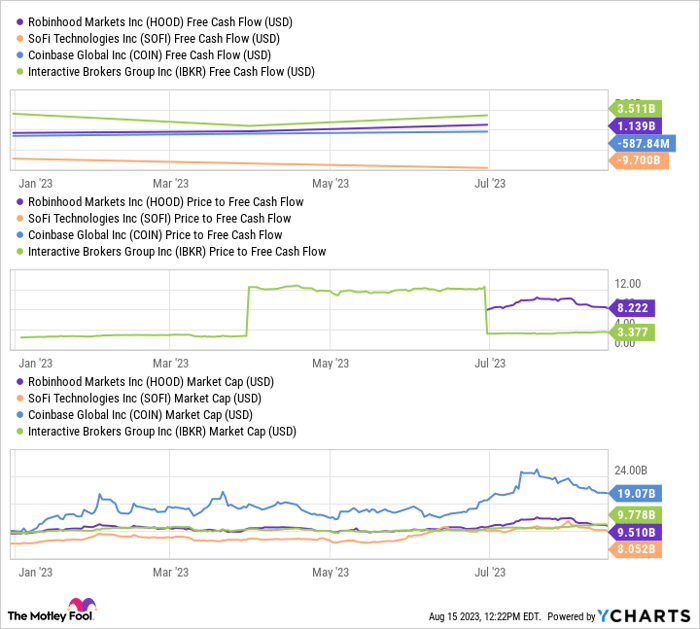The image size is (700, 629).
Task: Click the green dot beside IBKR Price to Free Cash Flow
Action: pos(20,251)
